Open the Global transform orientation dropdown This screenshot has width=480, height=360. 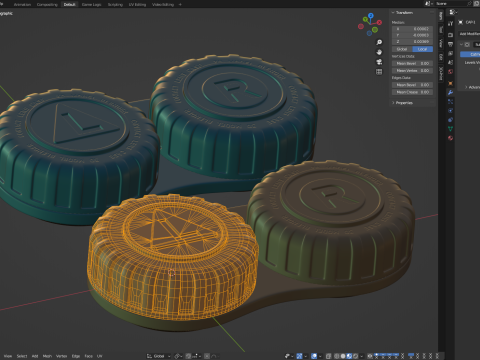tap(159, 356)
